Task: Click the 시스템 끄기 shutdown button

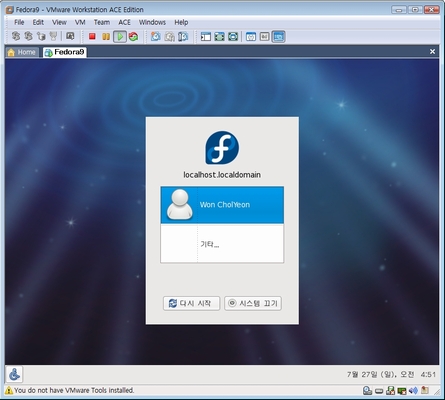Action: pyautogui.click(x=253, y=303)
